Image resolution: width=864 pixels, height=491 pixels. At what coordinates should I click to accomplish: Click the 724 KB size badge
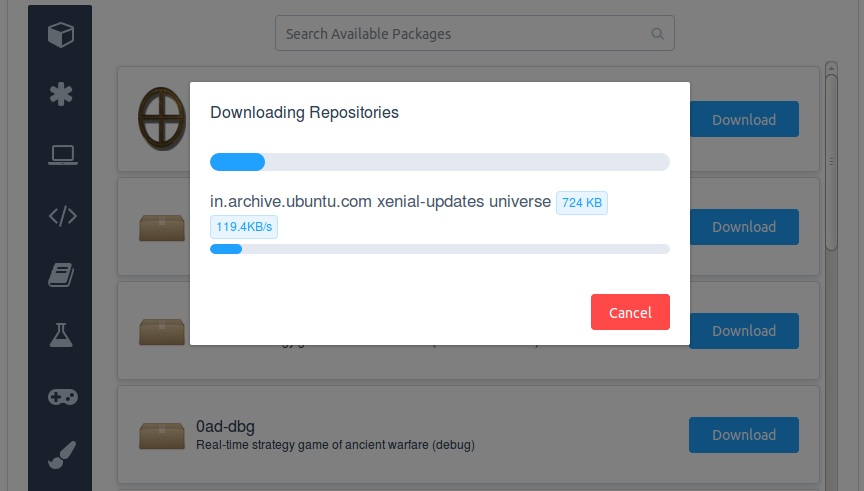click(582, 203)
